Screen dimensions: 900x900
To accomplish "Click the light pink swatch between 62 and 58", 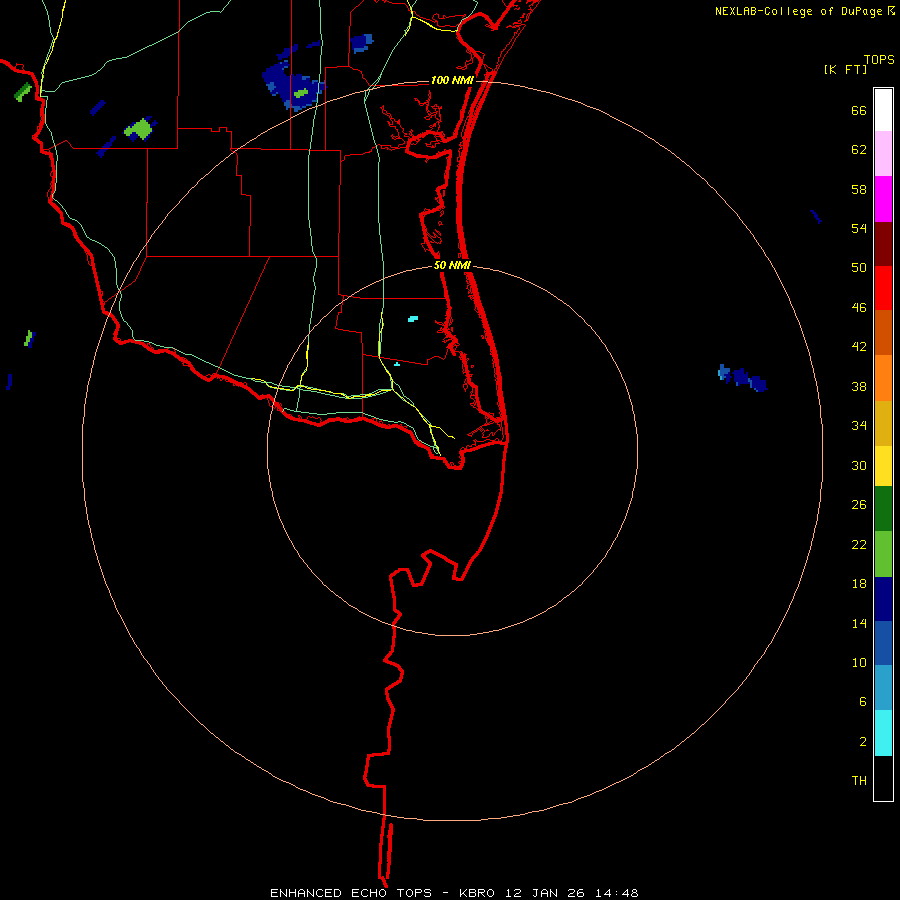I will coord(883,153).
